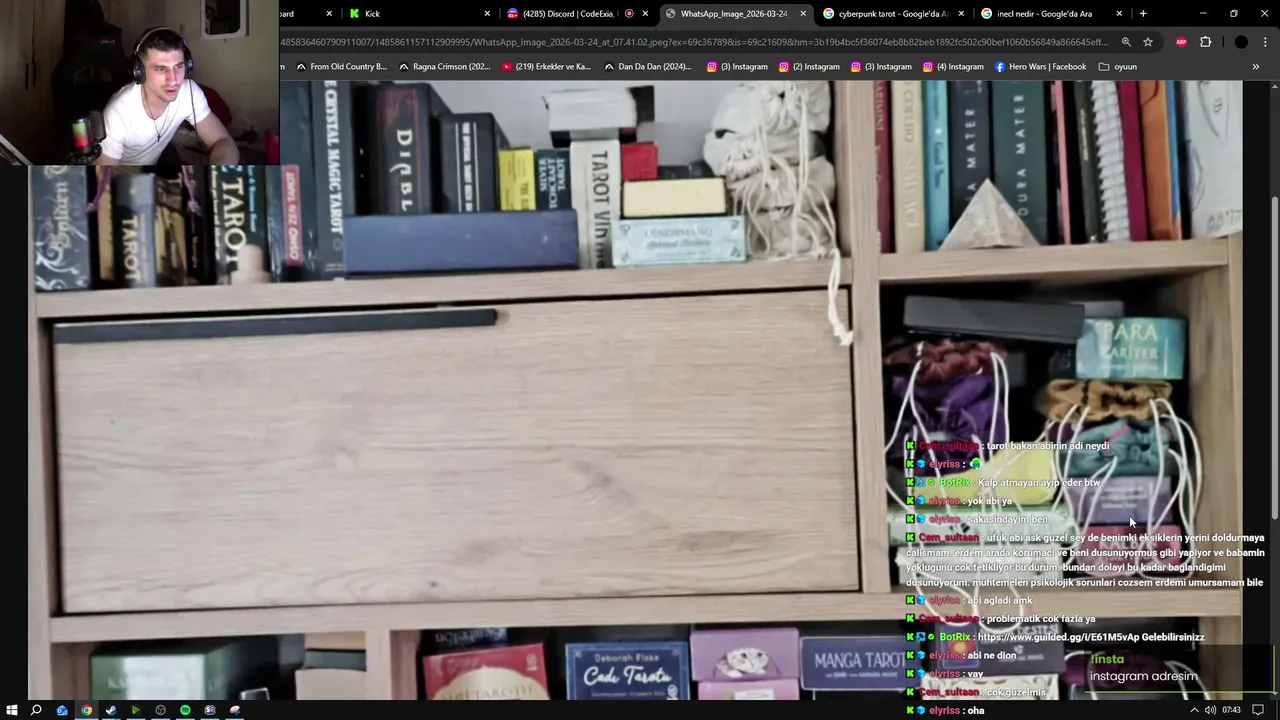Viewport: 1280px width, 720px height.
Task: Open From Old Country B... bookmark
Action: coord(341,67)
